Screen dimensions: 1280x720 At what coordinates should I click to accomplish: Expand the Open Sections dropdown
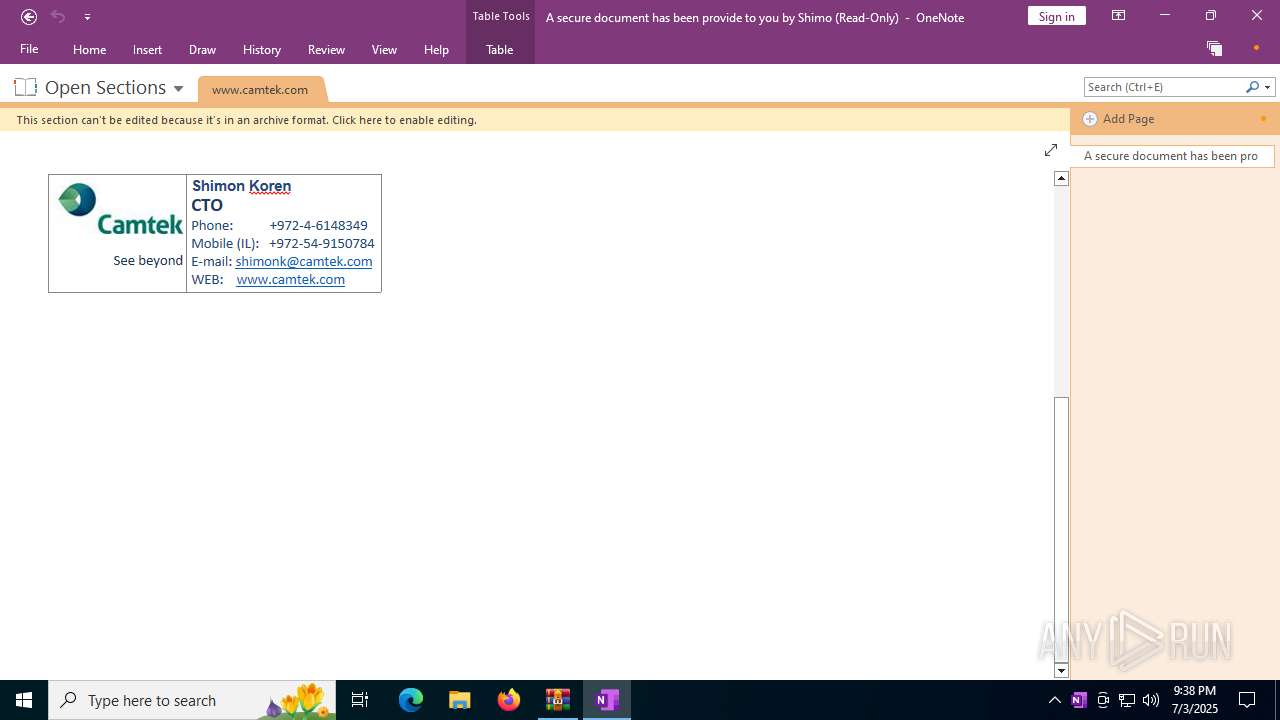[x=178, y=88]
